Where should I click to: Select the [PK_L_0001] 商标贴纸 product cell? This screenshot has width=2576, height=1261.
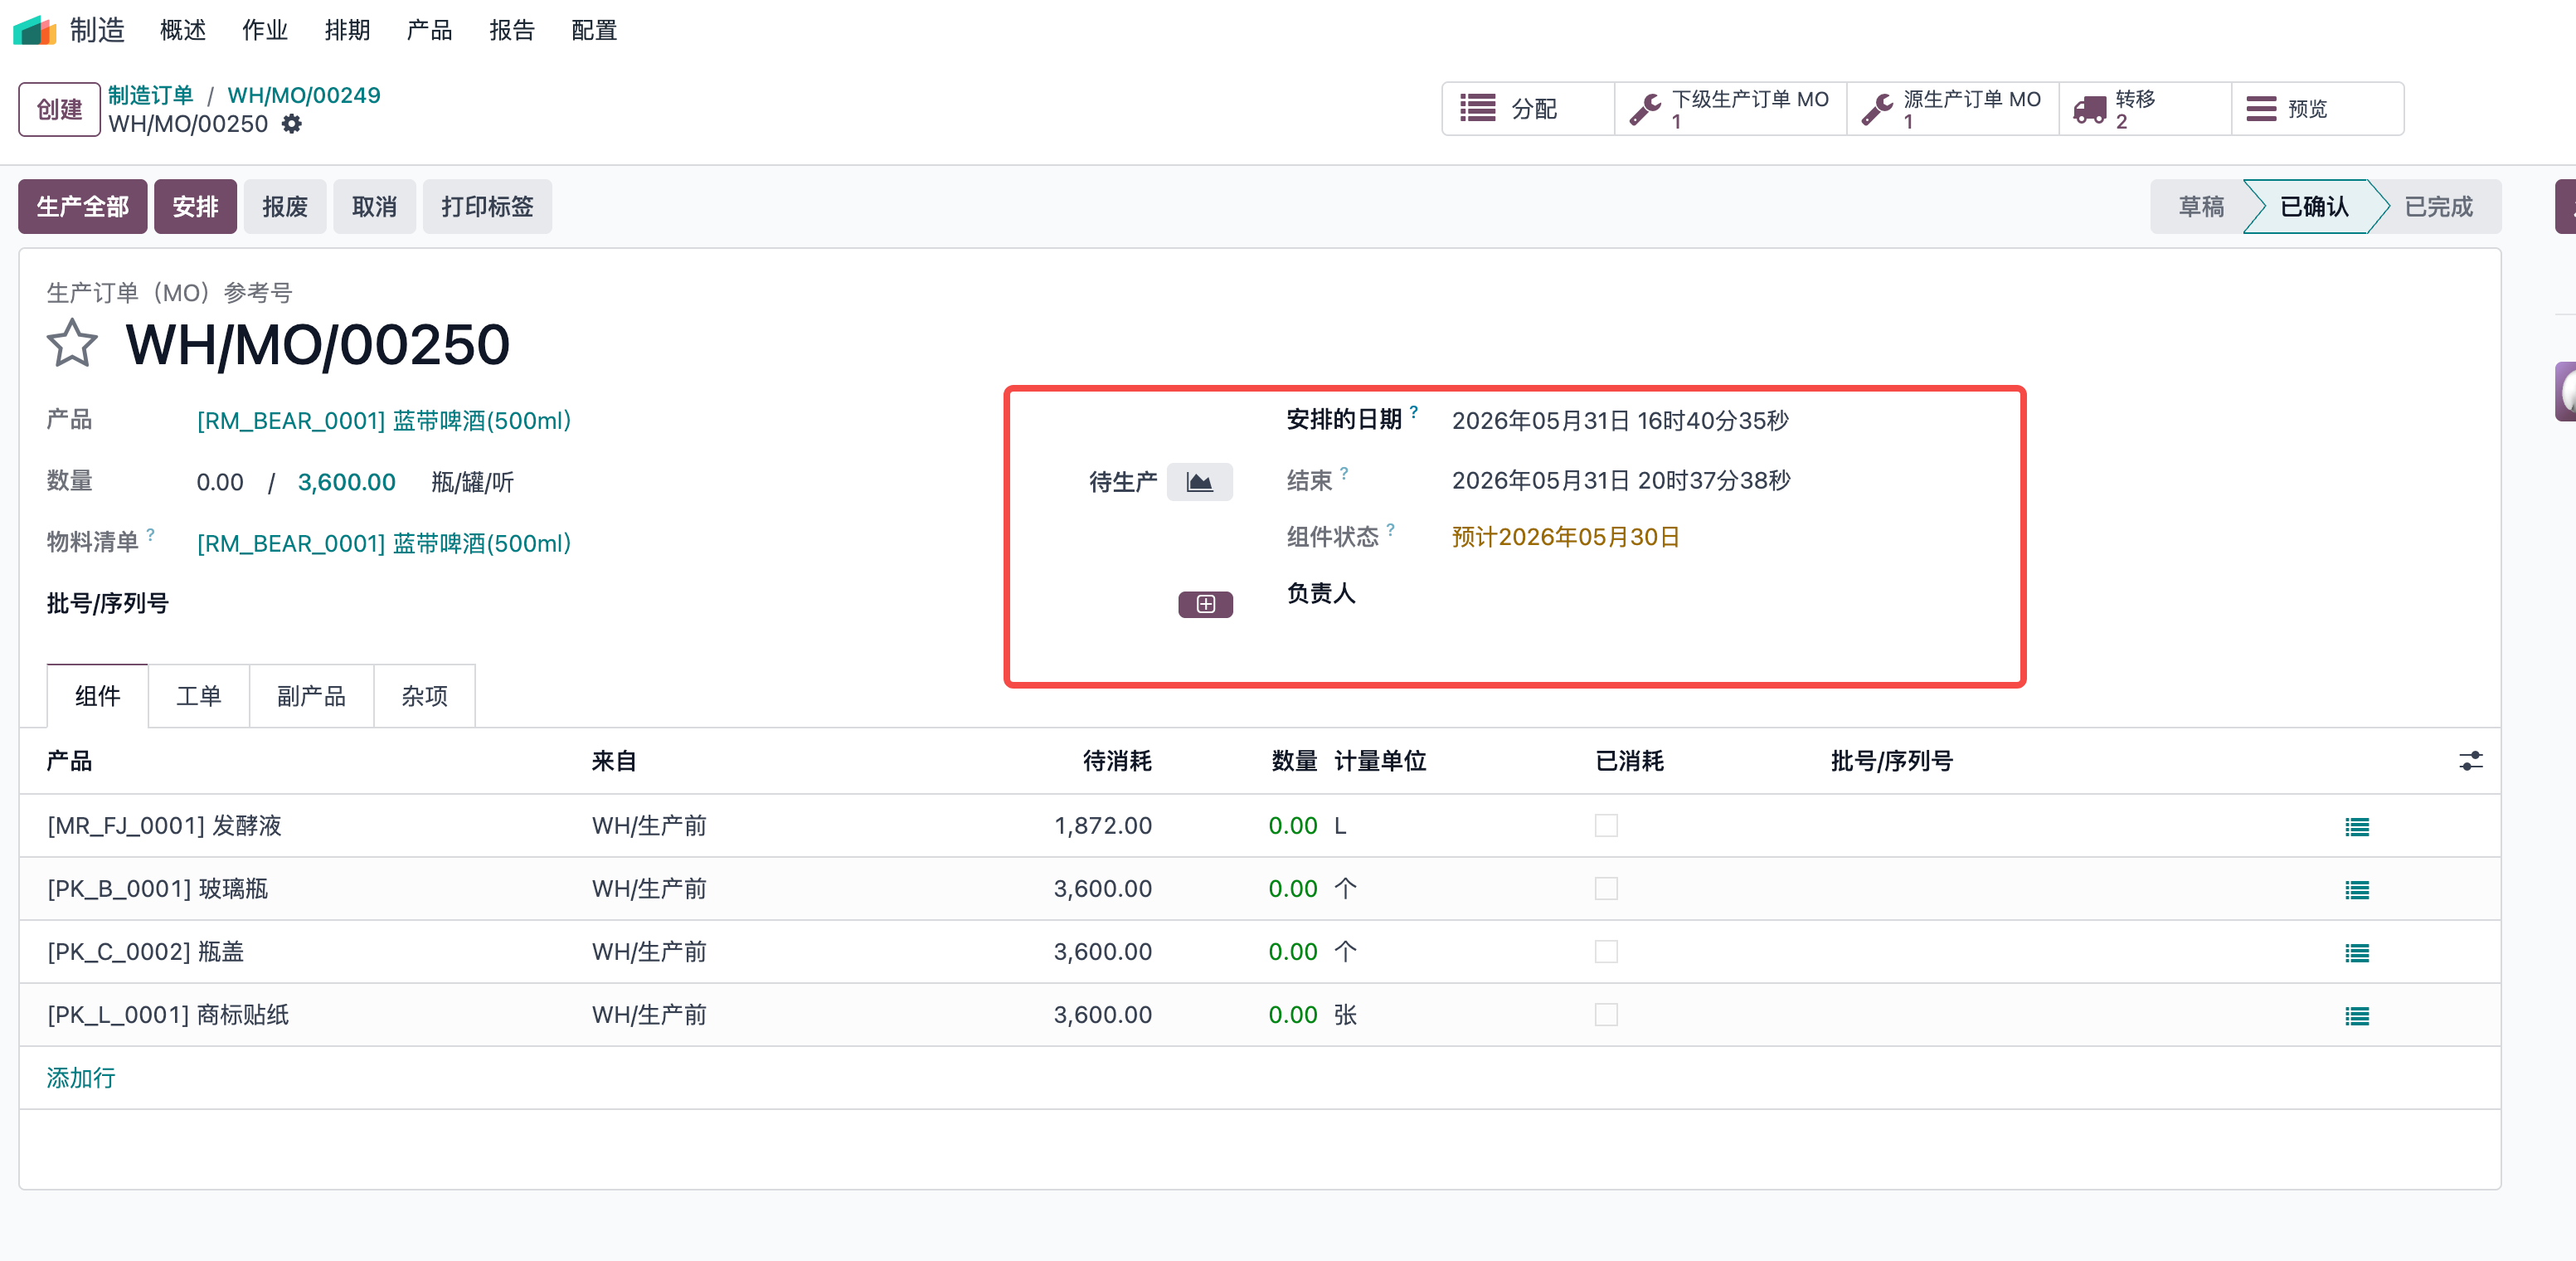pyautogui.click(x=168, y=1015)
